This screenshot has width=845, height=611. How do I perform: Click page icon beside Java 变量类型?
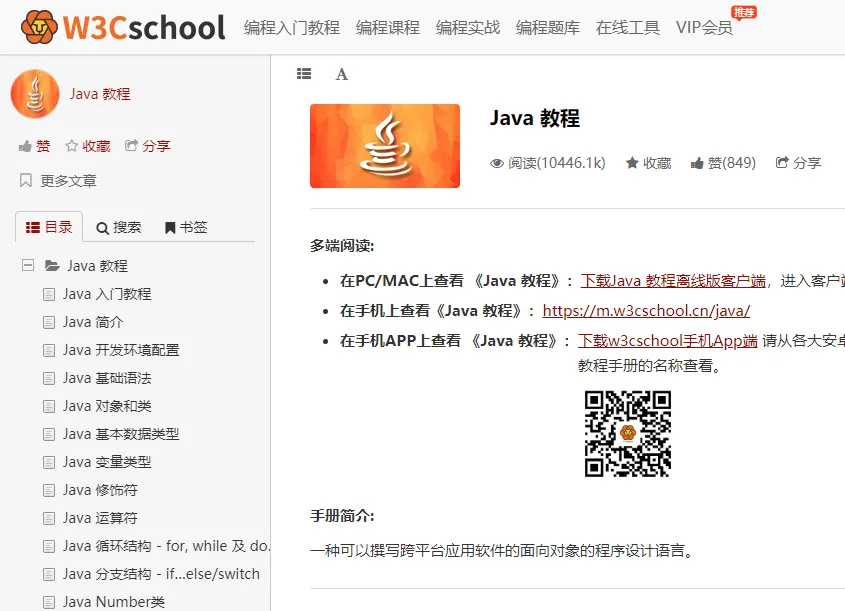click(x=49, y=462)
